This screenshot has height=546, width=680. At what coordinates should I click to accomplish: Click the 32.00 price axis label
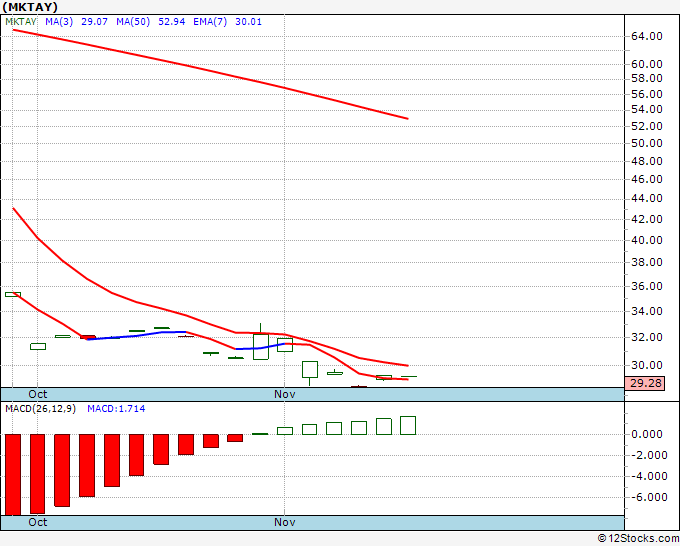(647, 337)
